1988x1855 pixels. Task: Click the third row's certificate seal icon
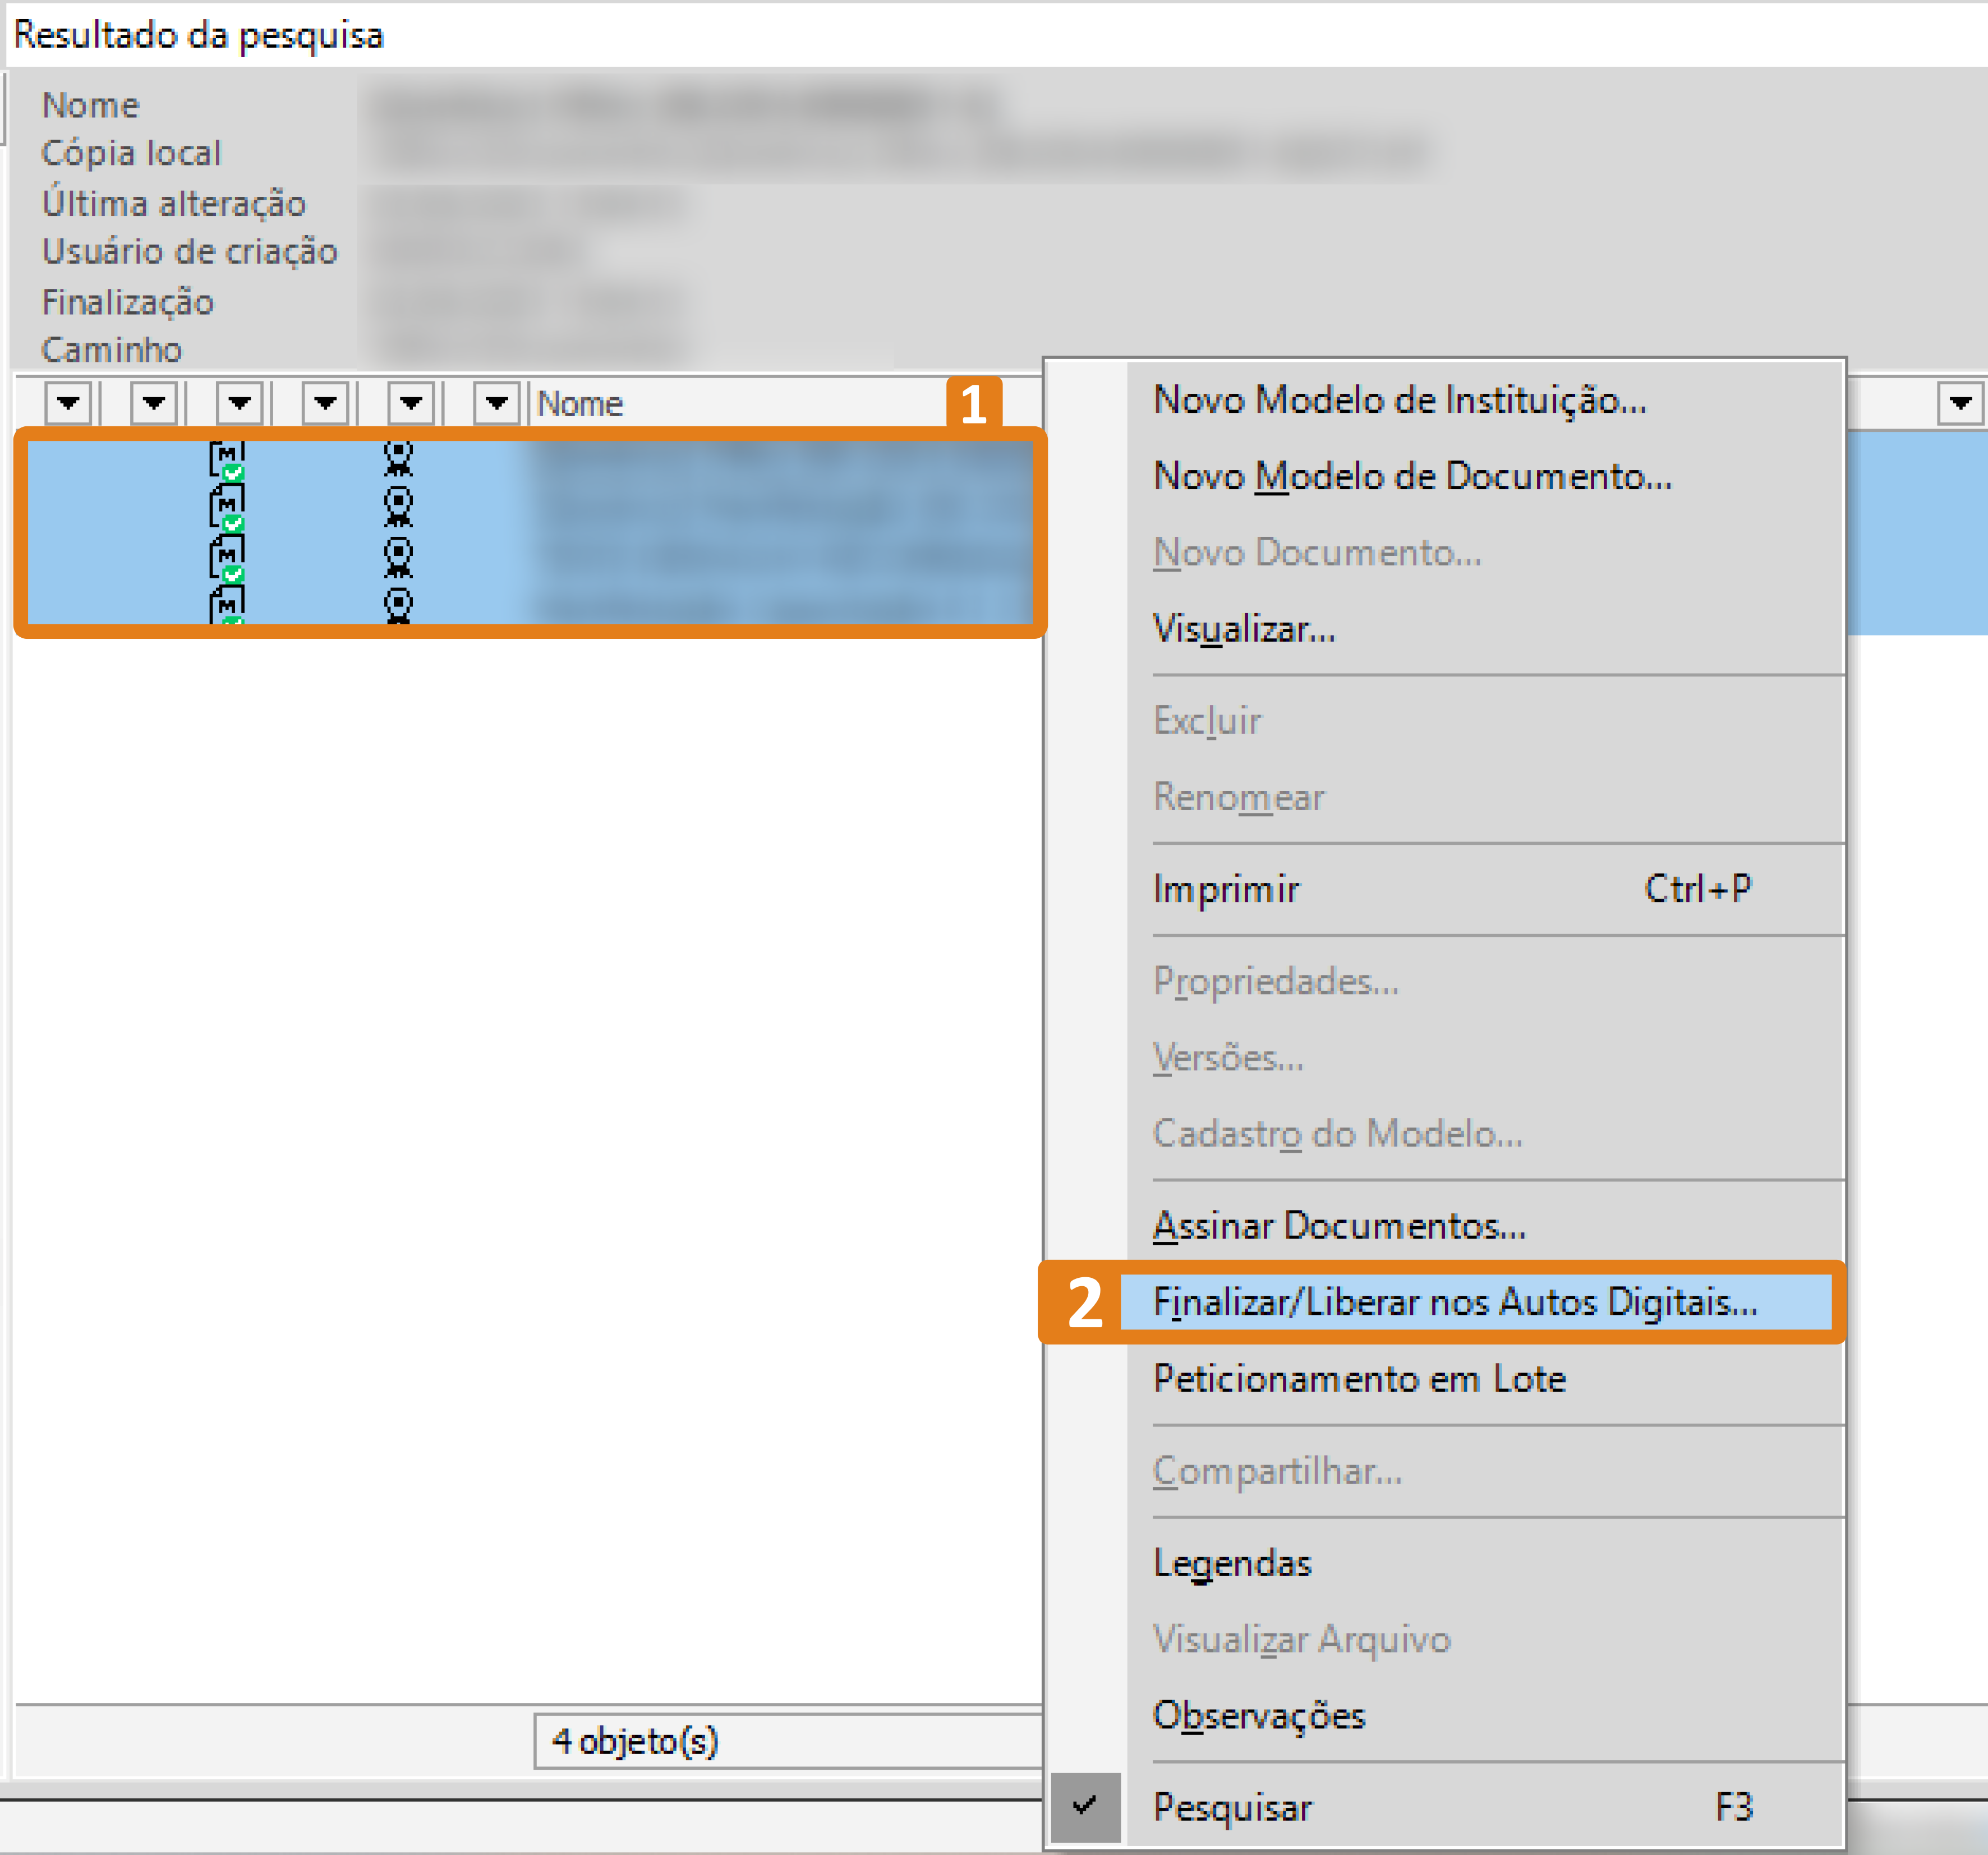click(398, 556)
